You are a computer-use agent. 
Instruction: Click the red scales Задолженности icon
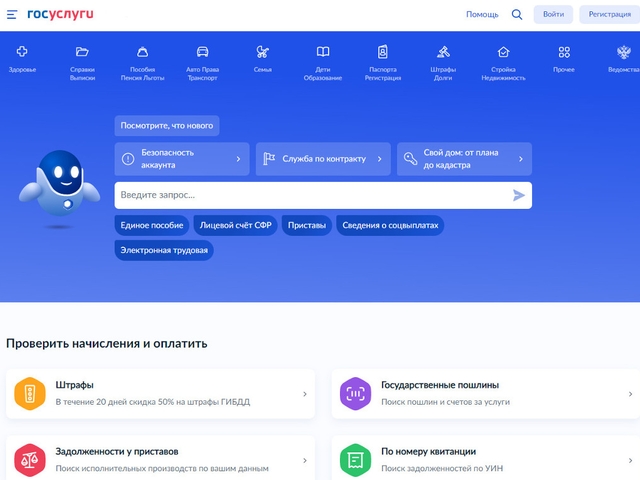click(30, 460)
